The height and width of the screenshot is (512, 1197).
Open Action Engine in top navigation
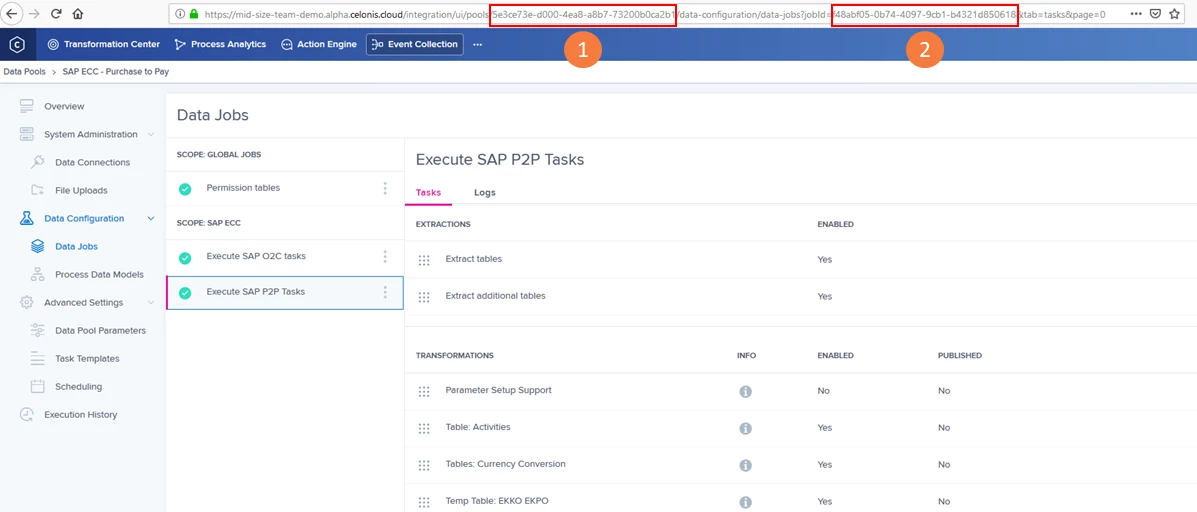point(318,44)
